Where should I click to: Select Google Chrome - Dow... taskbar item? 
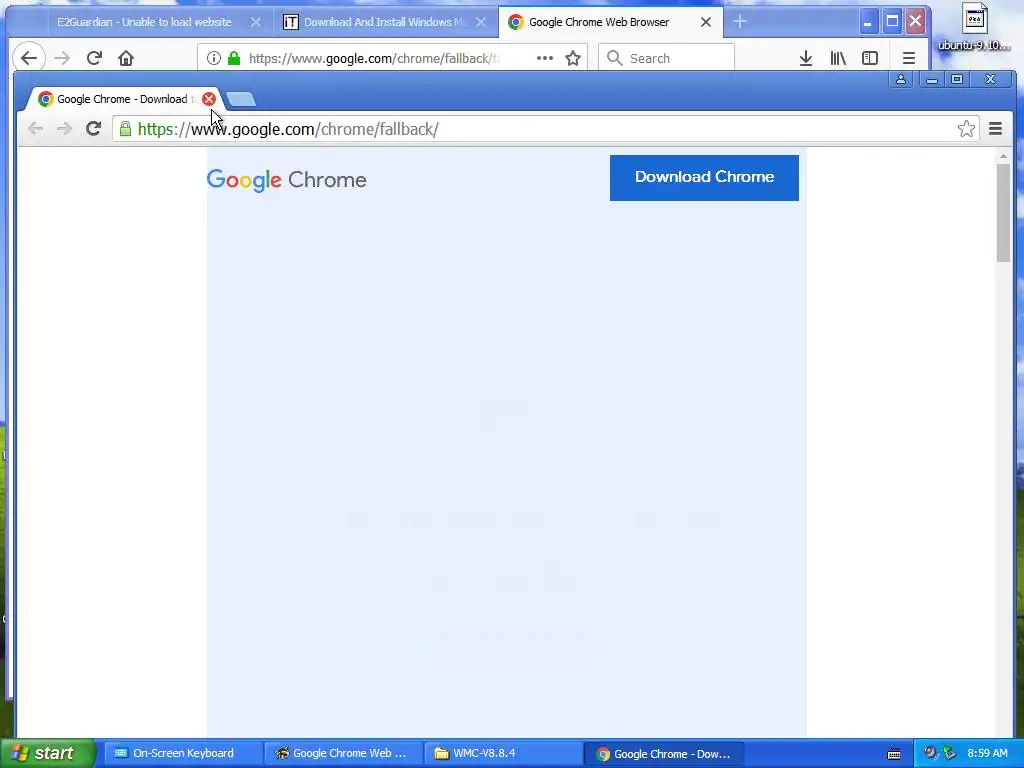pos(664,754)
